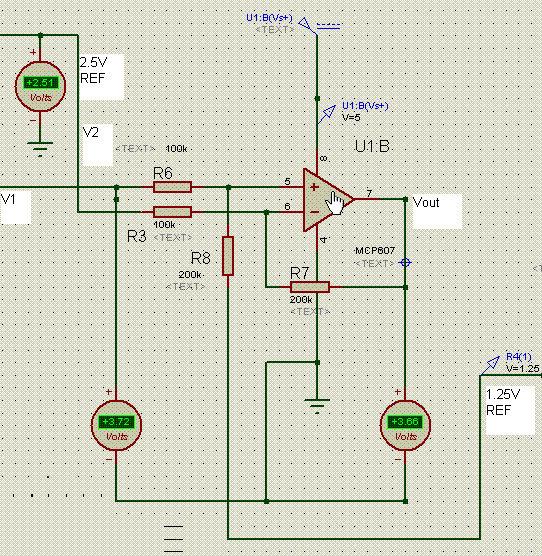Image resolution: width=542 pixels, height=556 pixels.
Task: Click the U1:B(Vs+) voltage probe arrow
Action: [328, 113]
